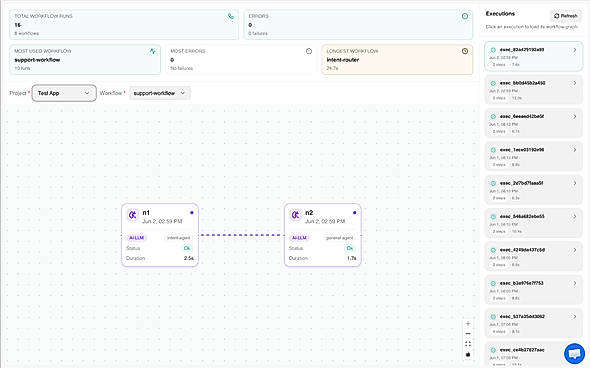The width and height of the screenshot is (590, 368).
Task: Click the purple status dot on node n1
Action: click(x=192, y=213)
